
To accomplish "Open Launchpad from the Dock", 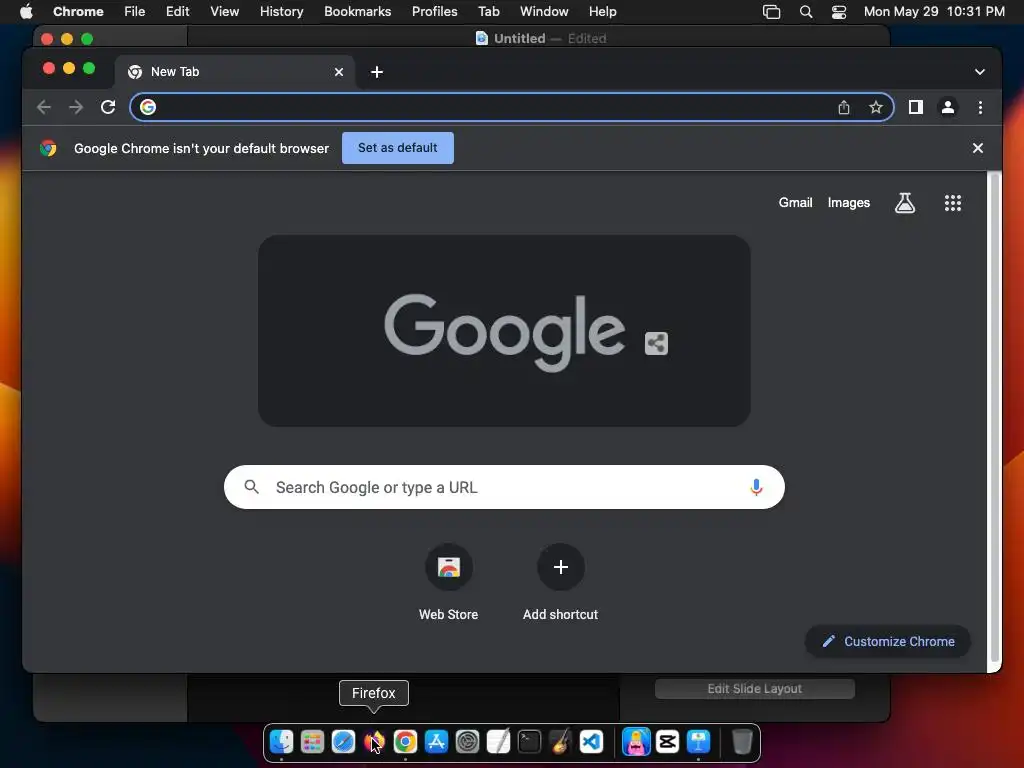I will [312, 742].
